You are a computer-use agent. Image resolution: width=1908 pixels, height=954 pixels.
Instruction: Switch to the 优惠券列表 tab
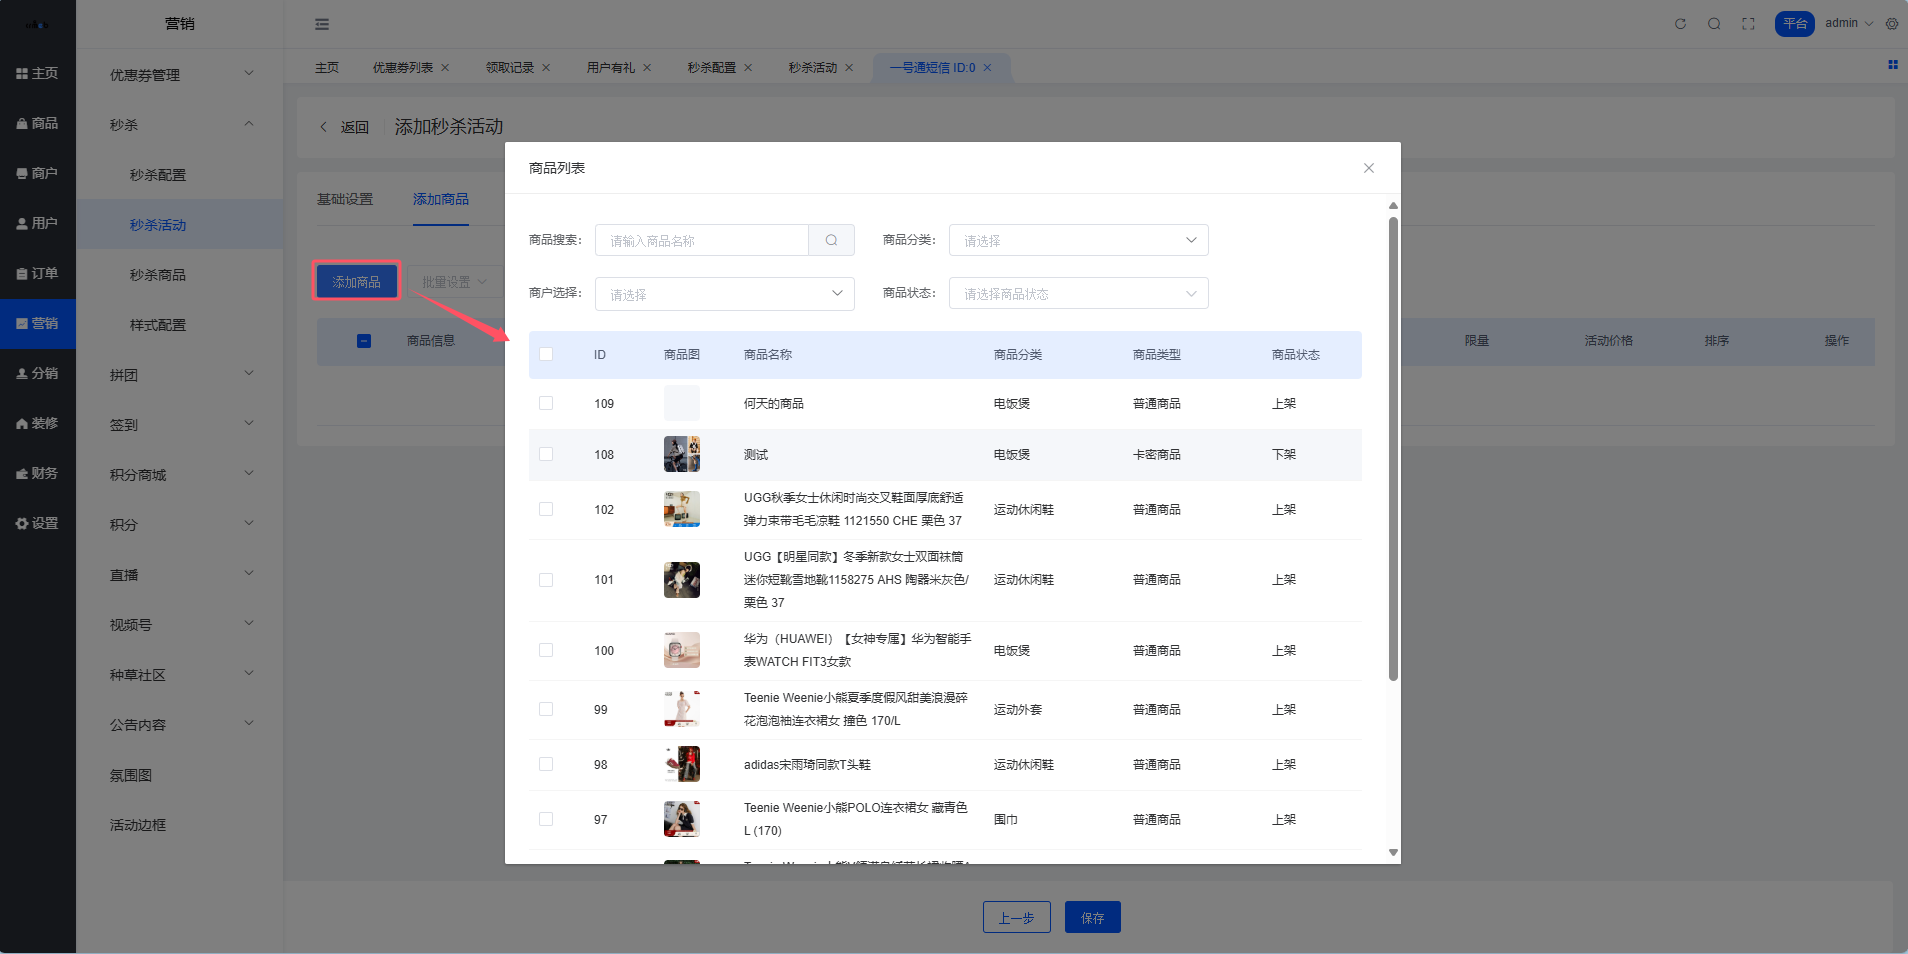[x=404, y=67]
